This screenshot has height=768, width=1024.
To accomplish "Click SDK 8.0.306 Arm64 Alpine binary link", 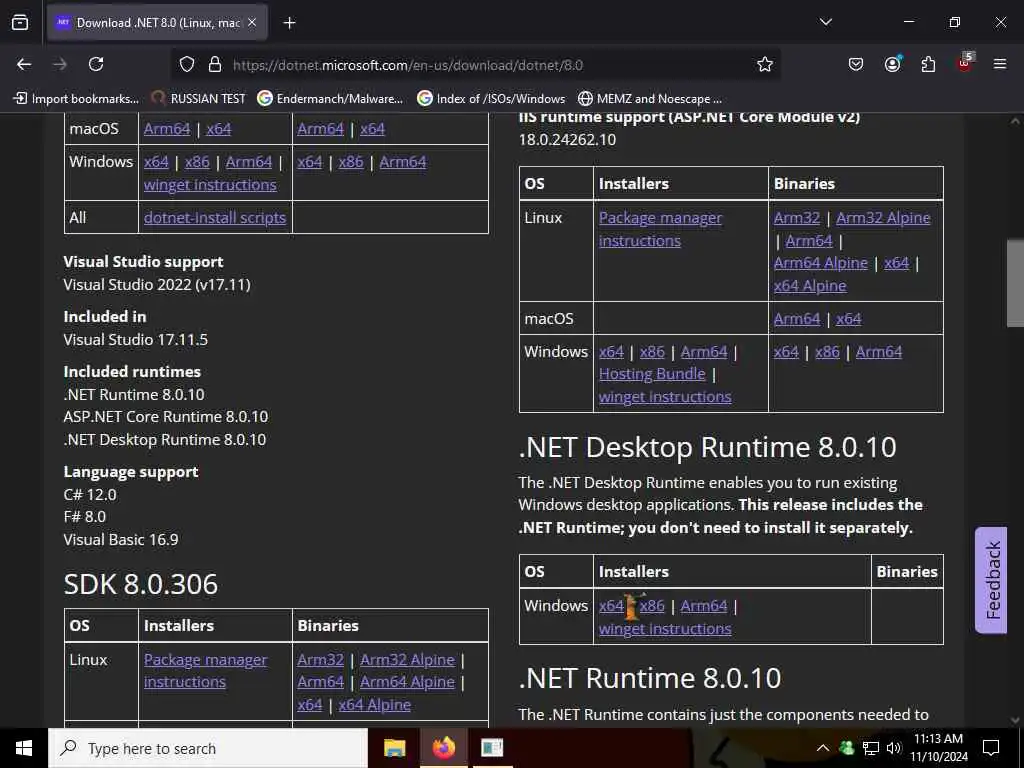I will (407, 682).
